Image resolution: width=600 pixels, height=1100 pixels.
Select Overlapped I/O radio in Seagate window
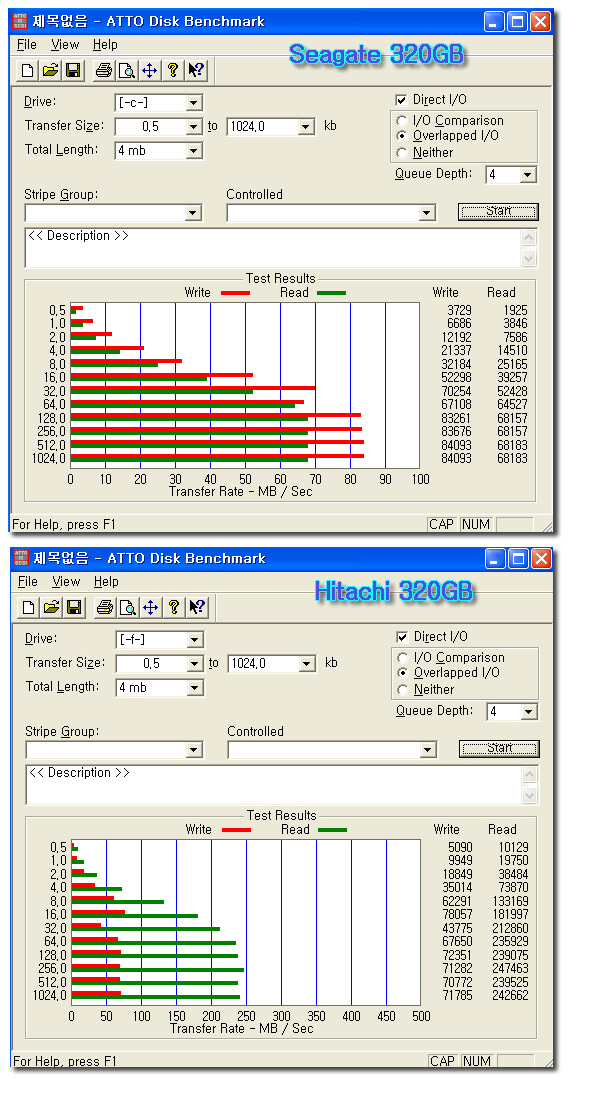pyautogui.click(x=402, y=136)
